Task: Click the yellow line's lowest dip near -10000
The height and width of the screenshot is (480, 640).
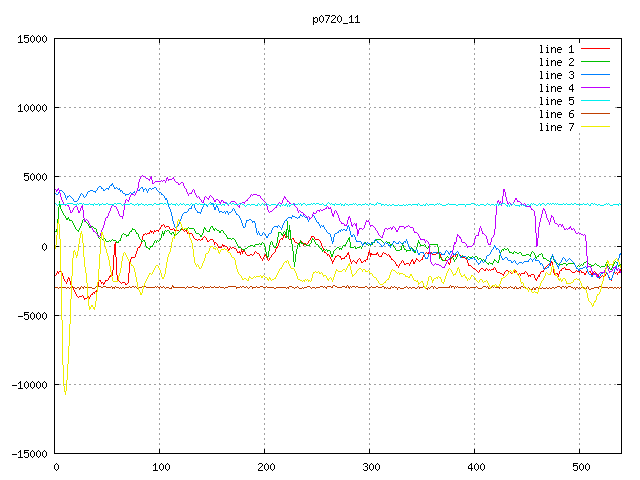Action: 66,391
